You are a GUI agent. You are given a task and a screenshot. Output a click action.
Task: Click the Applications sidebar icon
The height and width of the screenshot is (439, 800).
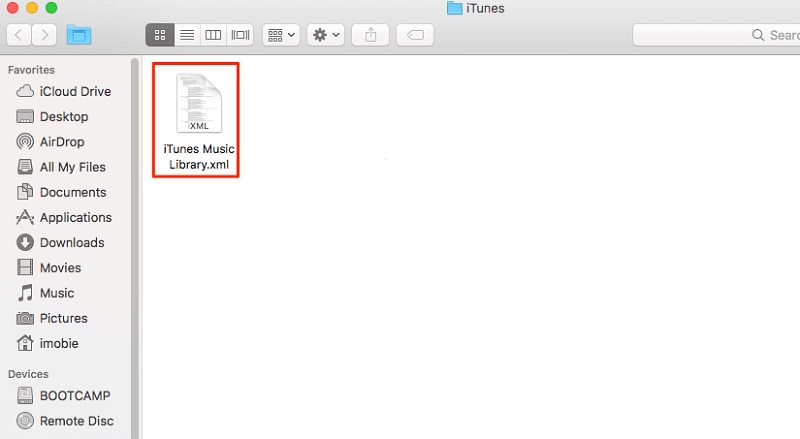coord(25,217)
